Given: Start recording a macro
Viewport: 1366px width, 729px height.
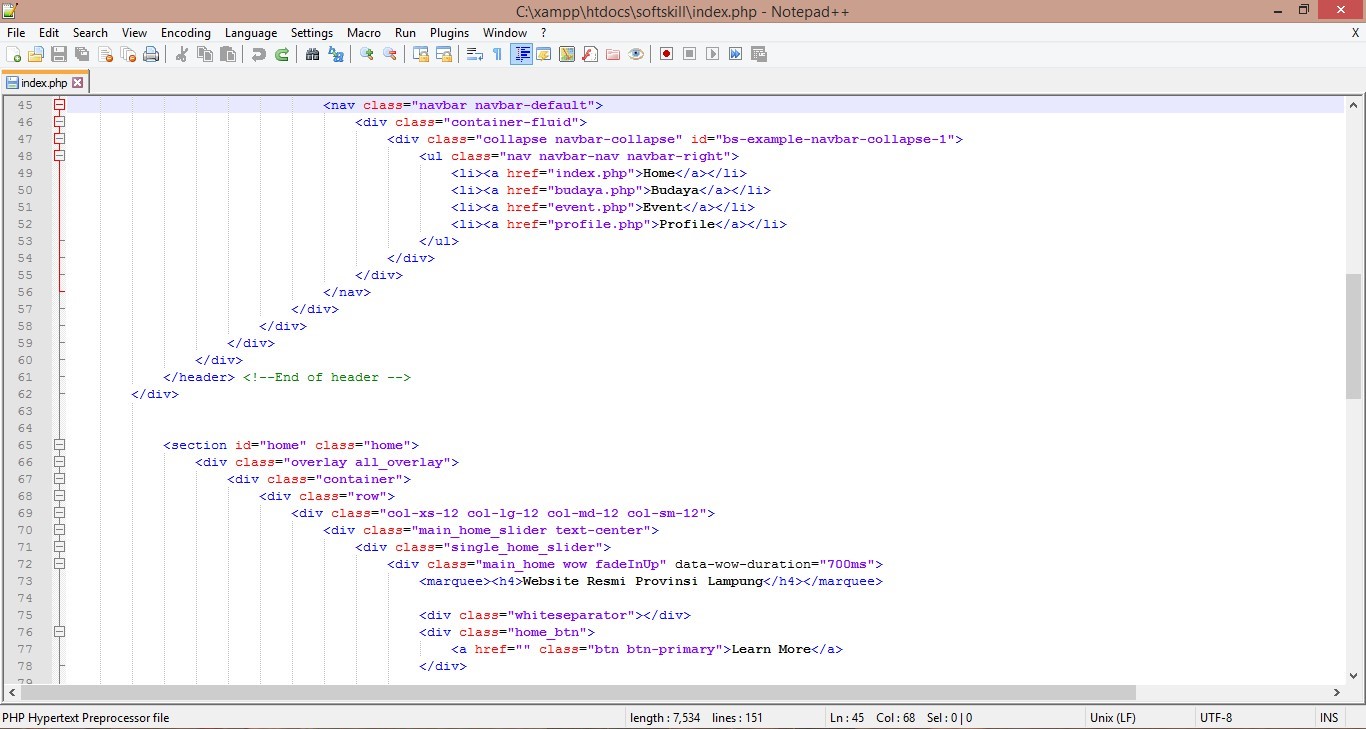Looking at the screenshot, I should tap(665, 54).
